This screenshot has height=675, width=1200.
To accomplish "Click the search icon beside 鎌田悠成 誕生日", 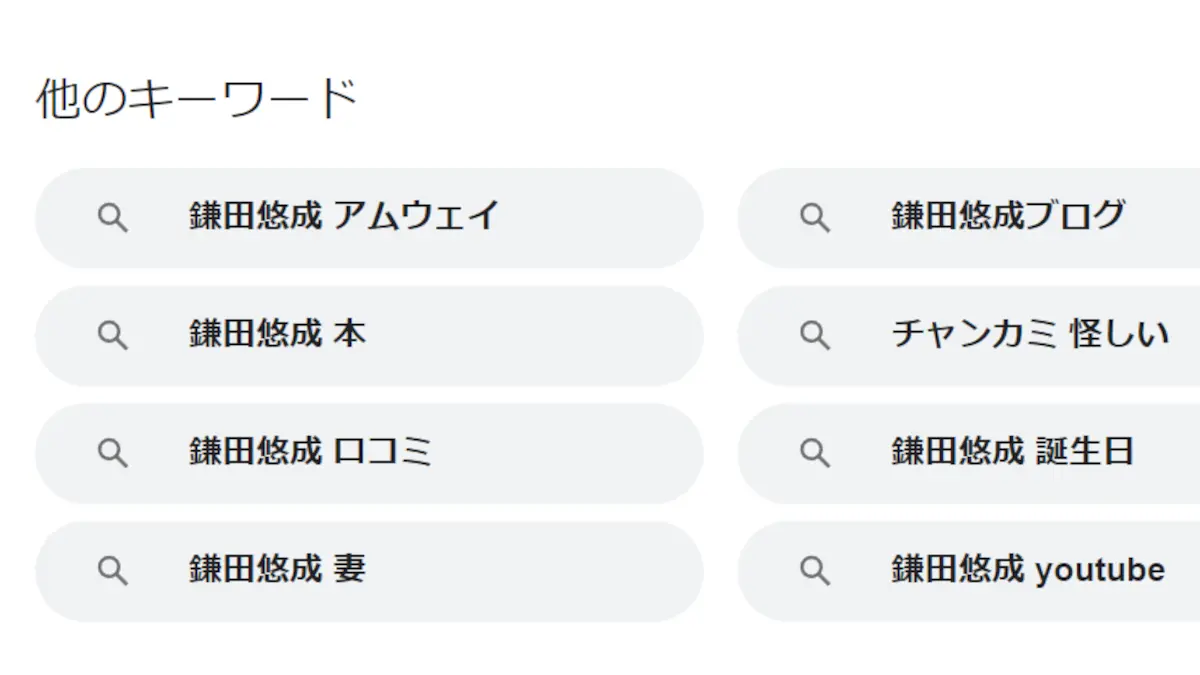I will (x=815, y=454).
